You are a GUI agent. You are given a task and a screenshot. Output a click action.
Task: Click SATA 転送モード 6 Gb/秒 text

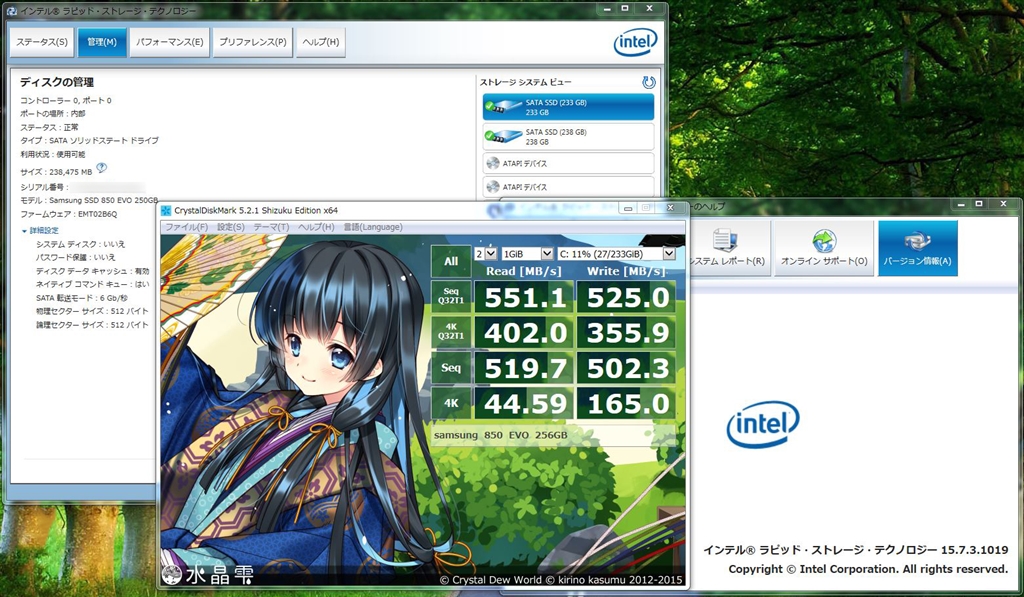[x=82, y=298]
